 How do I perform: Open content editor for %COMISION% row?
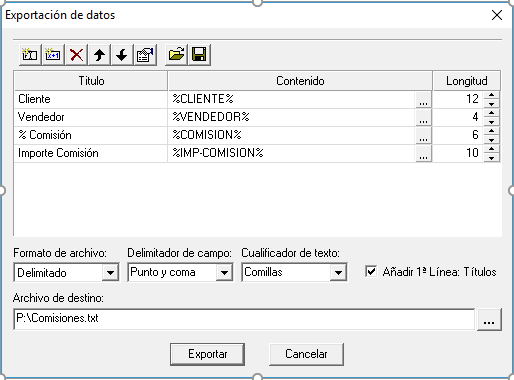424,135
